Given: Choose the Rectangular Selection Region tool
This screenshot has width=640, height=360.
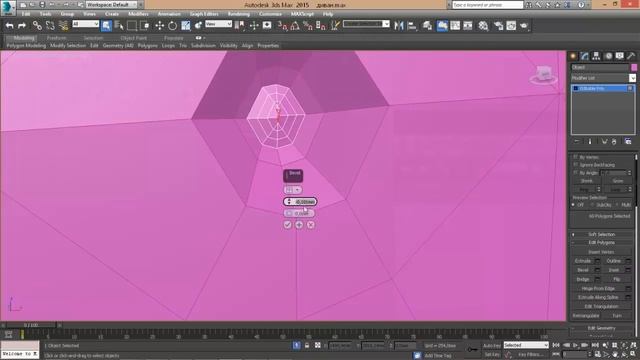Looking at the screenshot, I should [132, 25].
